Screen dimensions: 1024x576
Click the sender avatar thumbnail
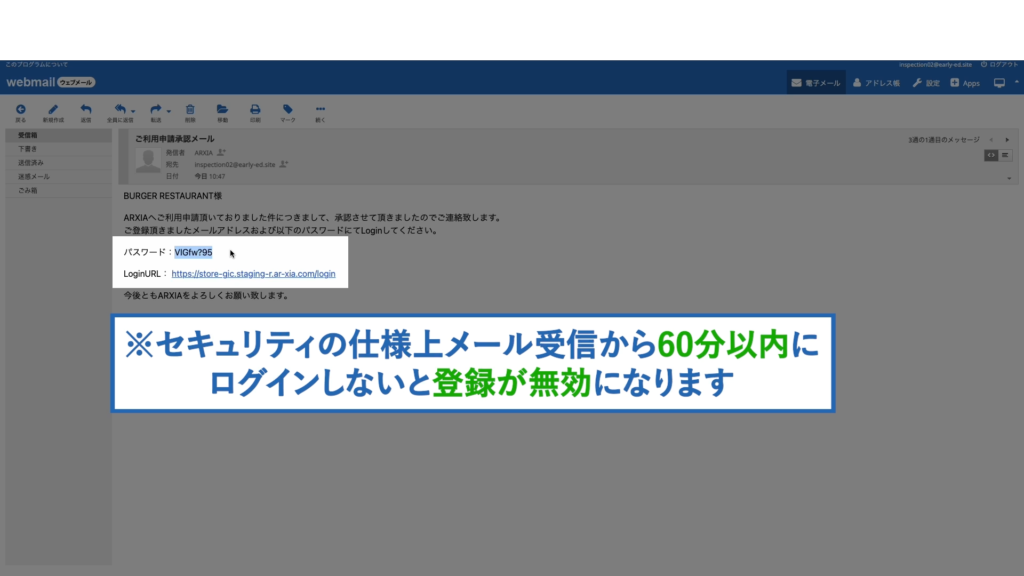tap(148, 161)
